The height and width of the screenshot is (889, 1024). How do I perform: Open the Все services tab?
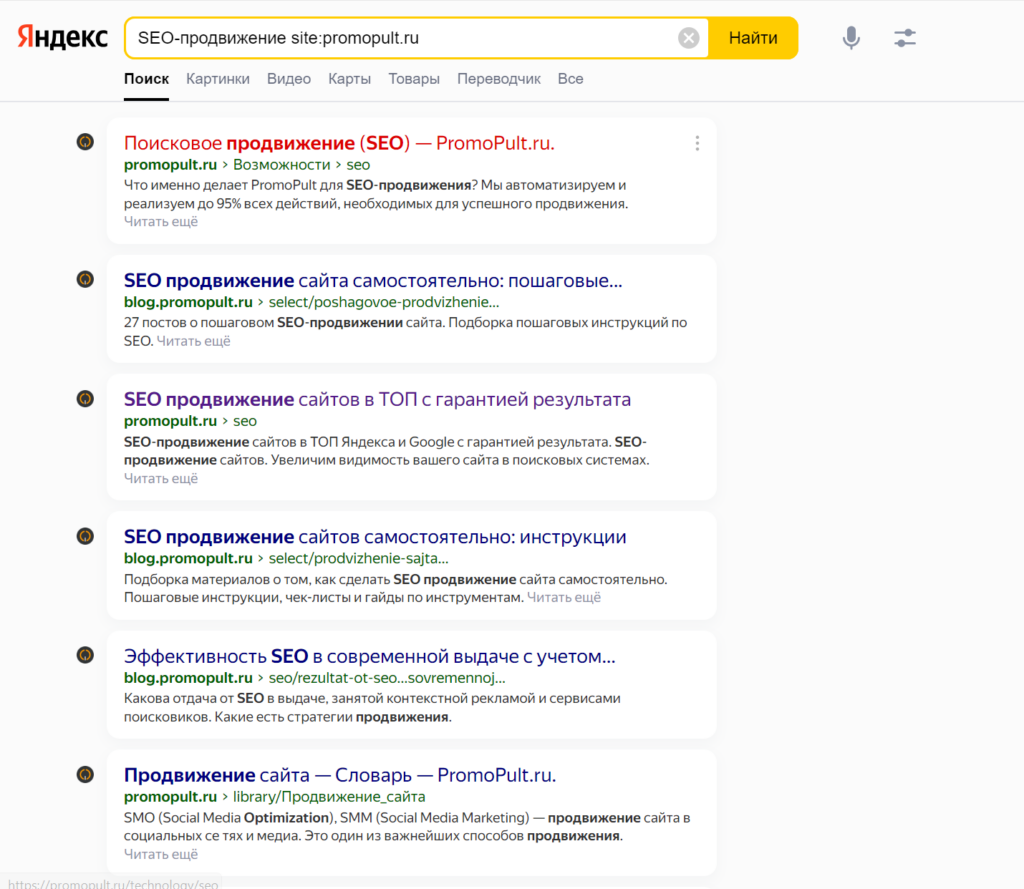(x=570, y=79)
